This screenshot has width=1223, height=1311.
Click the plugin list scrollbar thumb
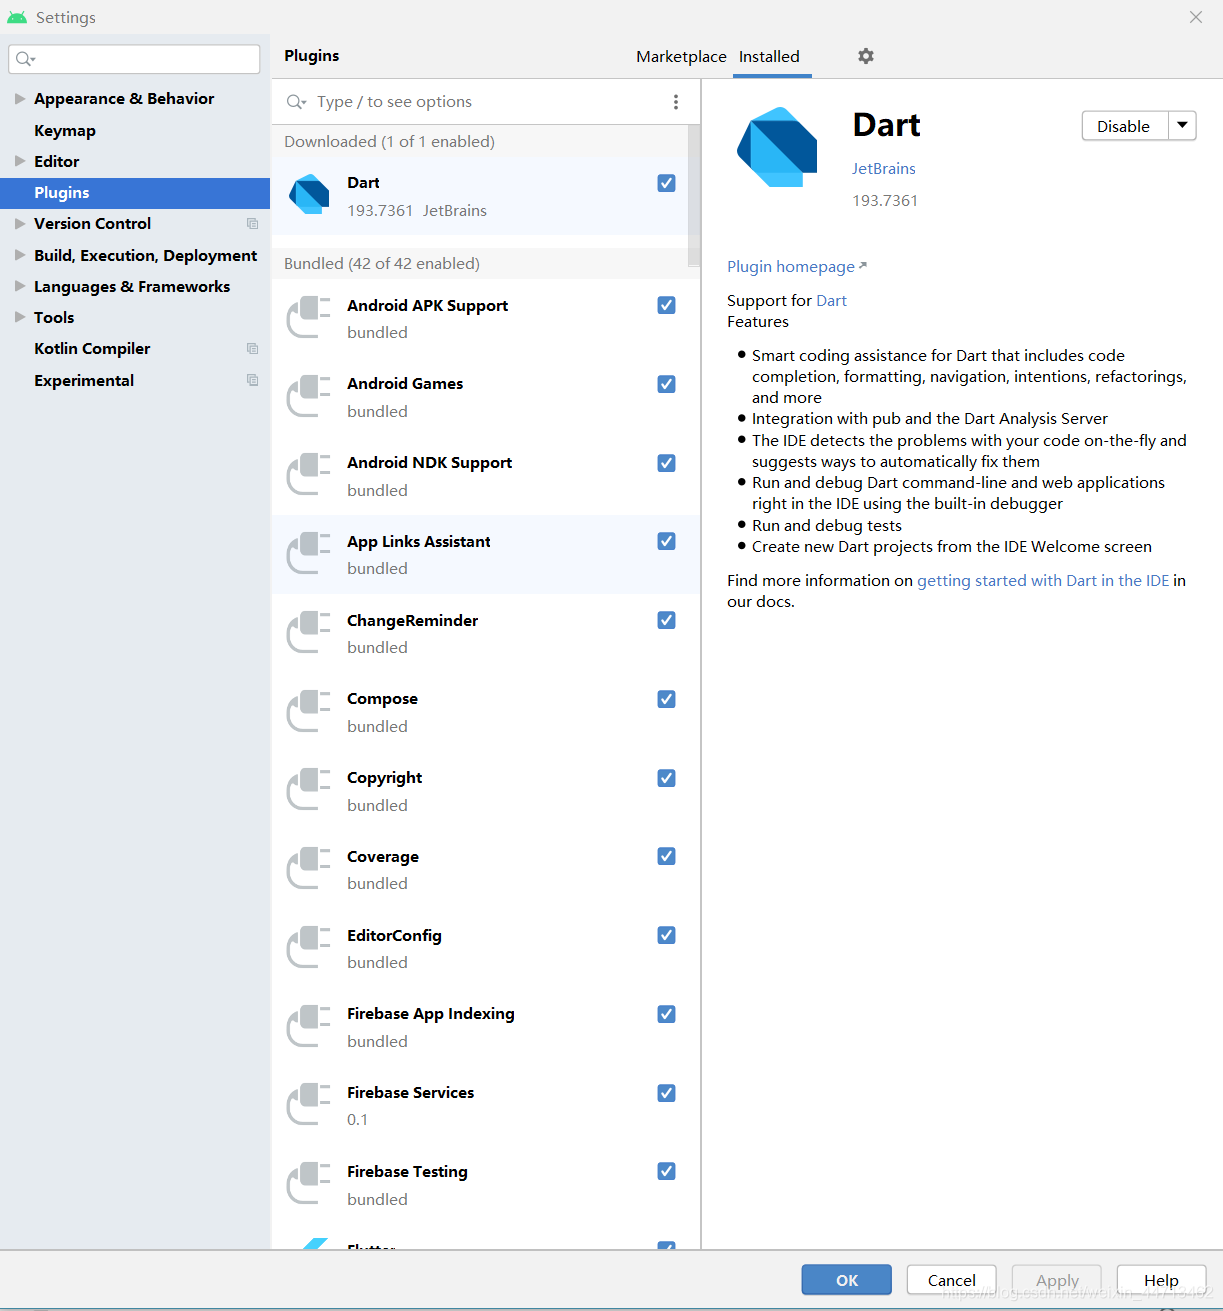coord(694,197)
